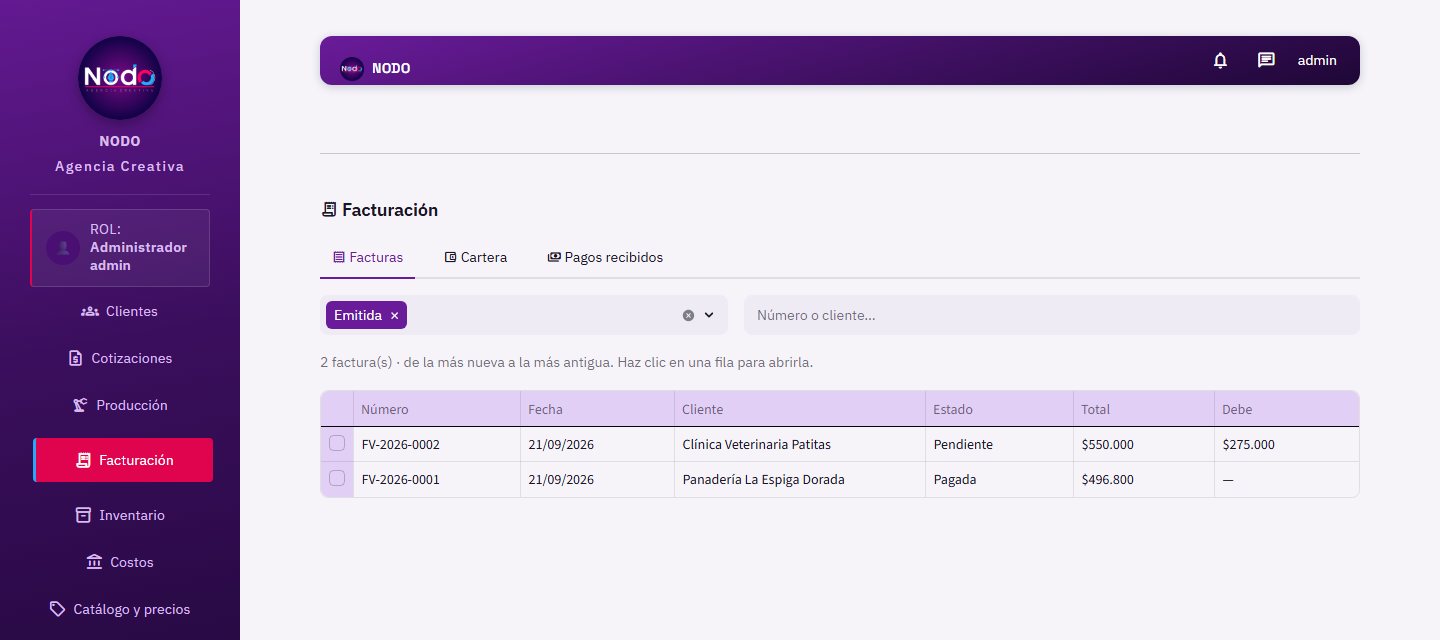Image resolution: width=1440 pixels, height=640 pixels.
Task: Click the Catálogo y precios tag icon
Action: click(58, 609)
